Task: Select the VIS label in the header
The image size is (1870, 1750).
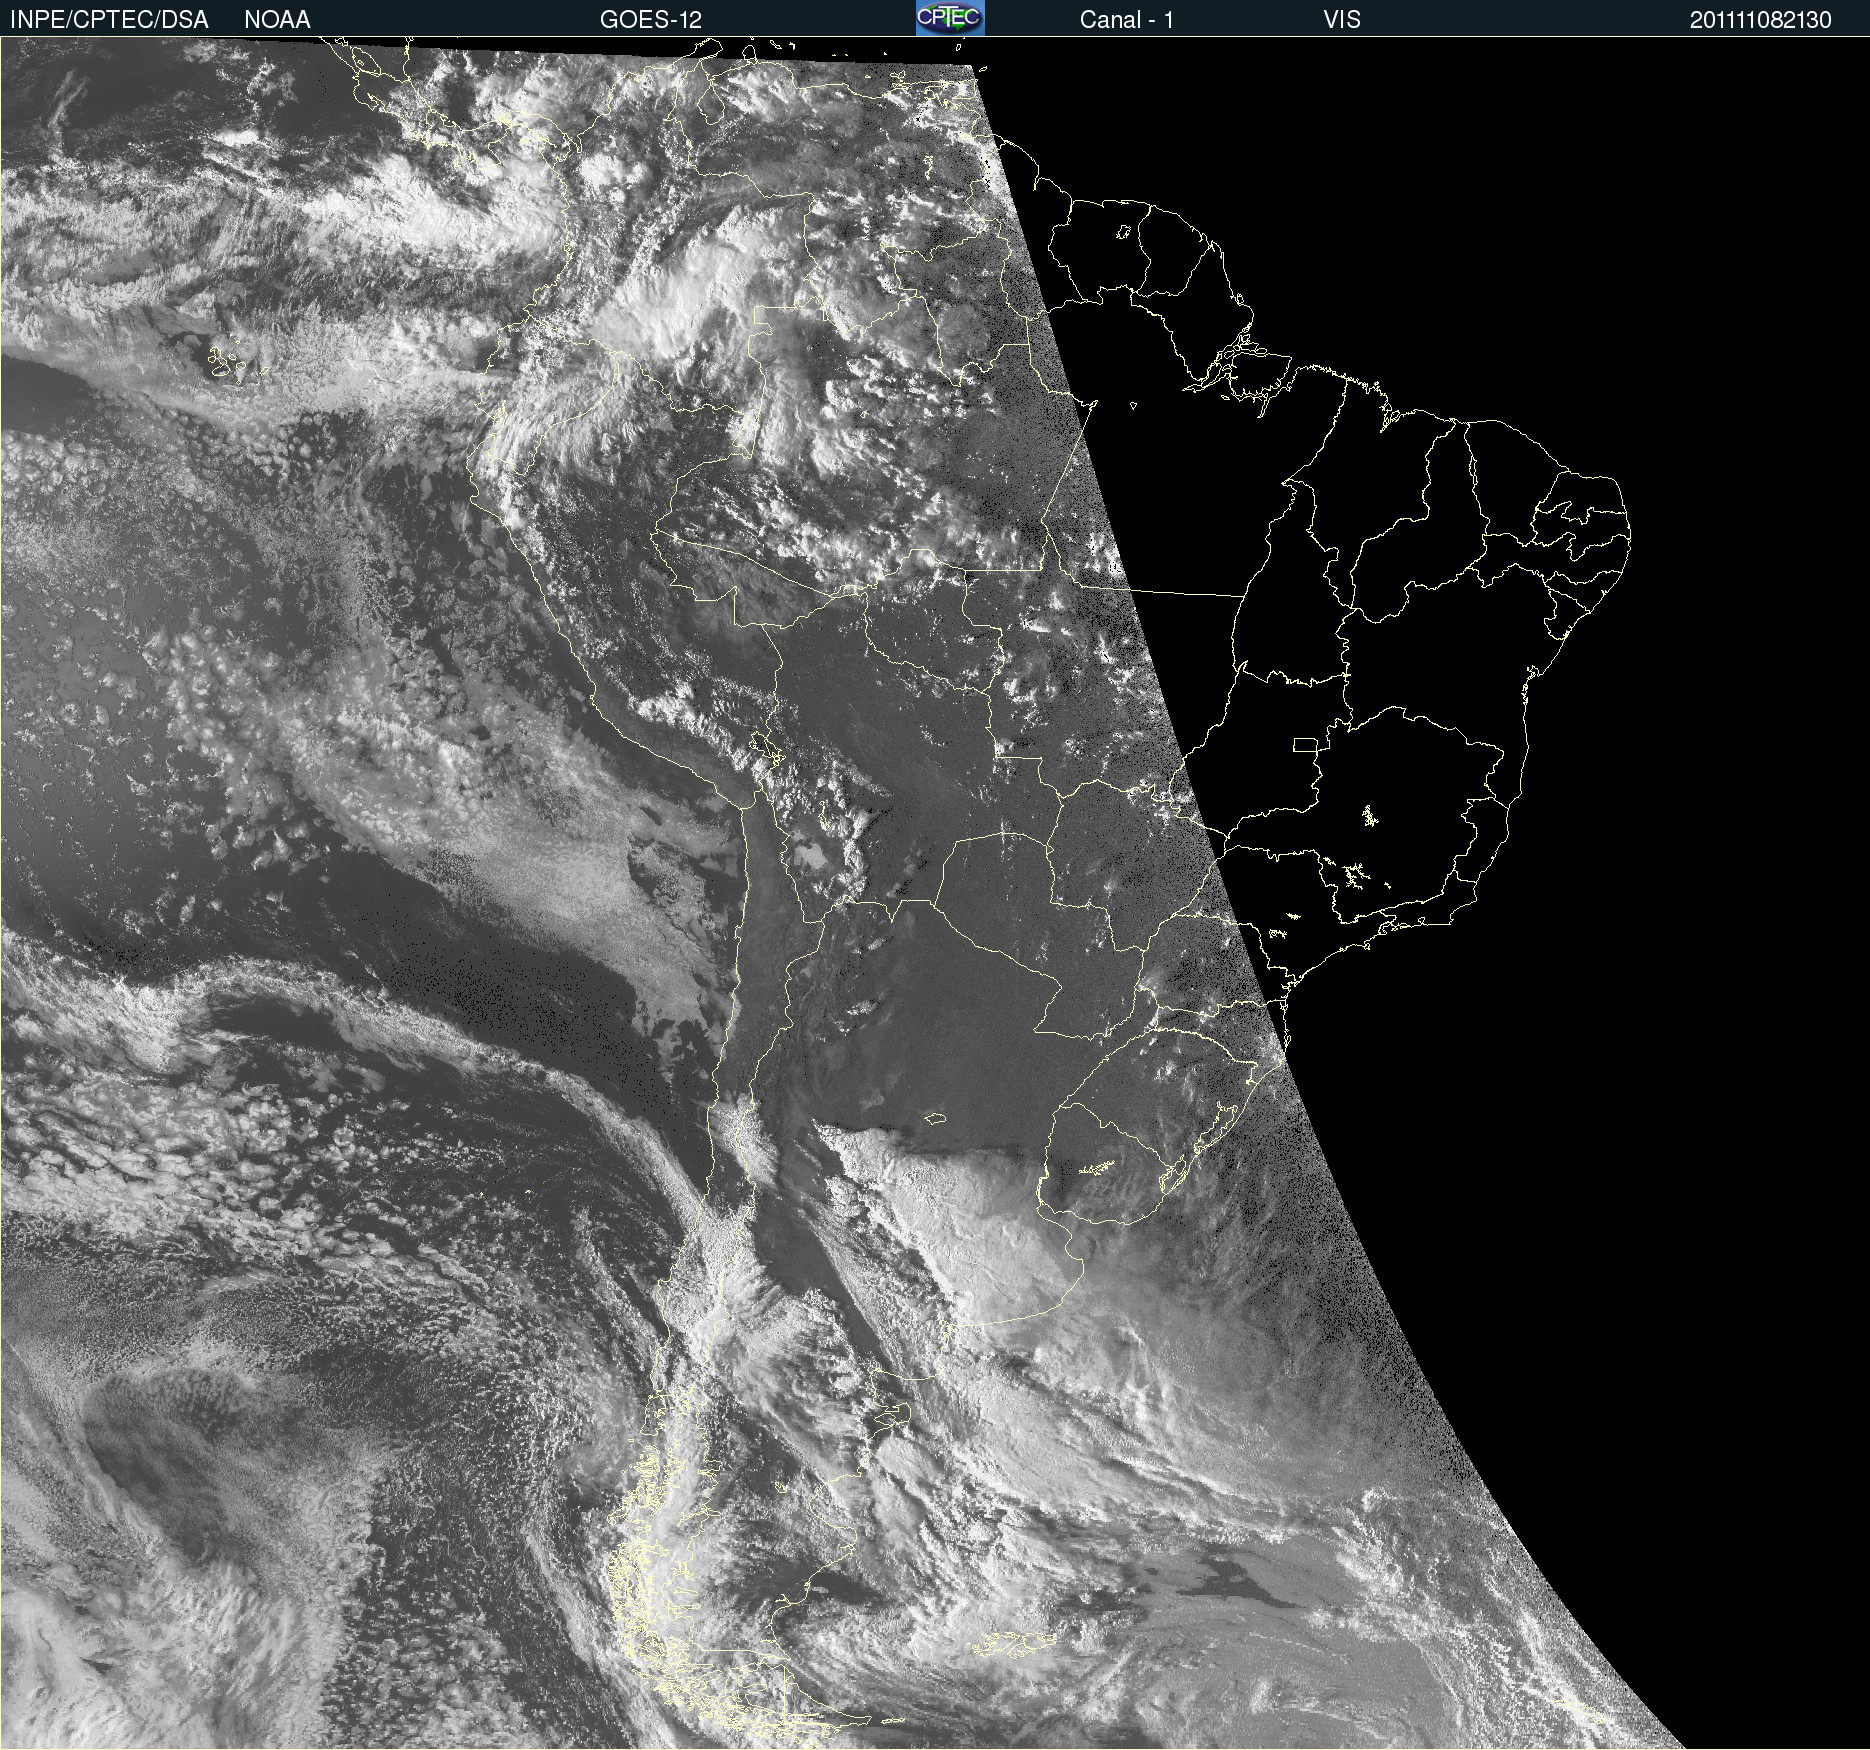Action: click(1342, 20)
